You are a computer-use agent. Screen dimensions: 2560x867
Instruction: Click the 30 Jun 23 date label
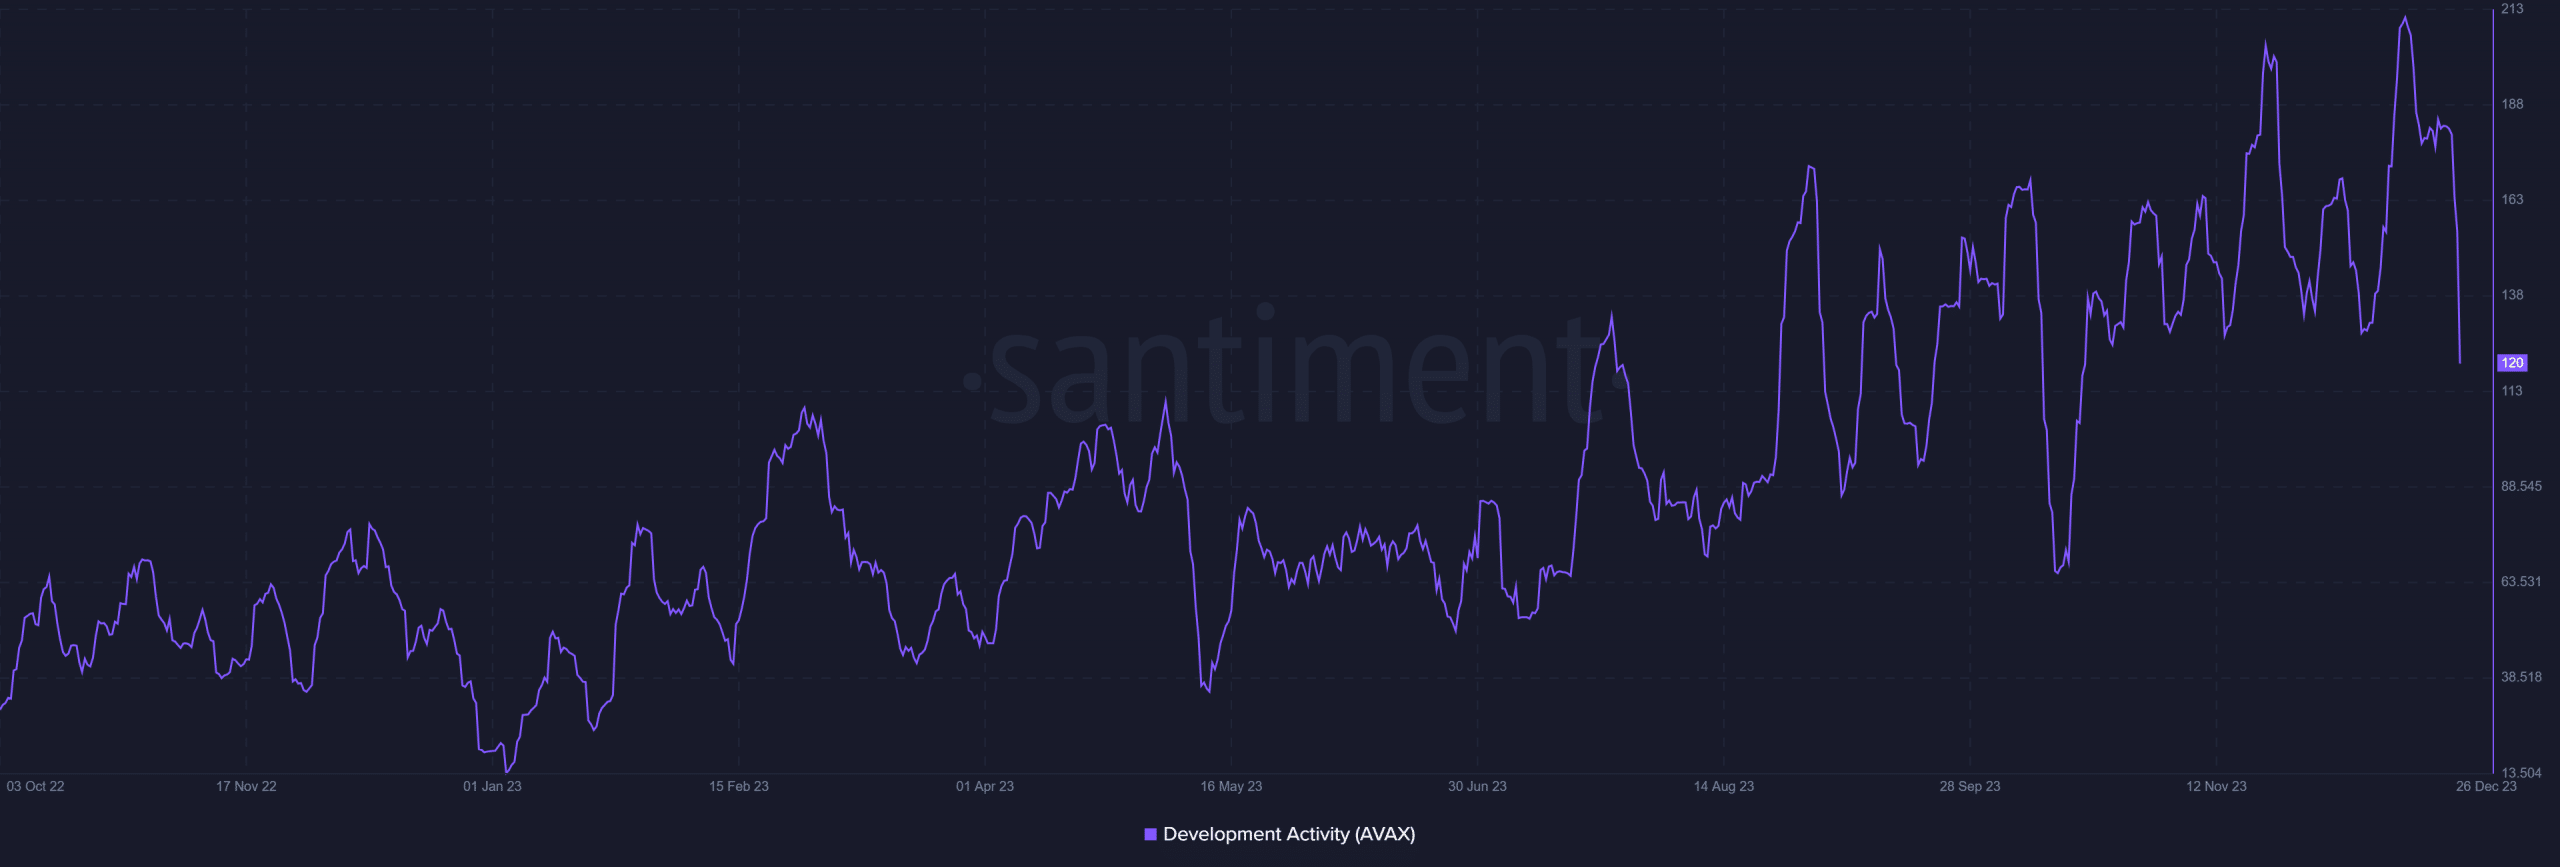[1477, 786]
